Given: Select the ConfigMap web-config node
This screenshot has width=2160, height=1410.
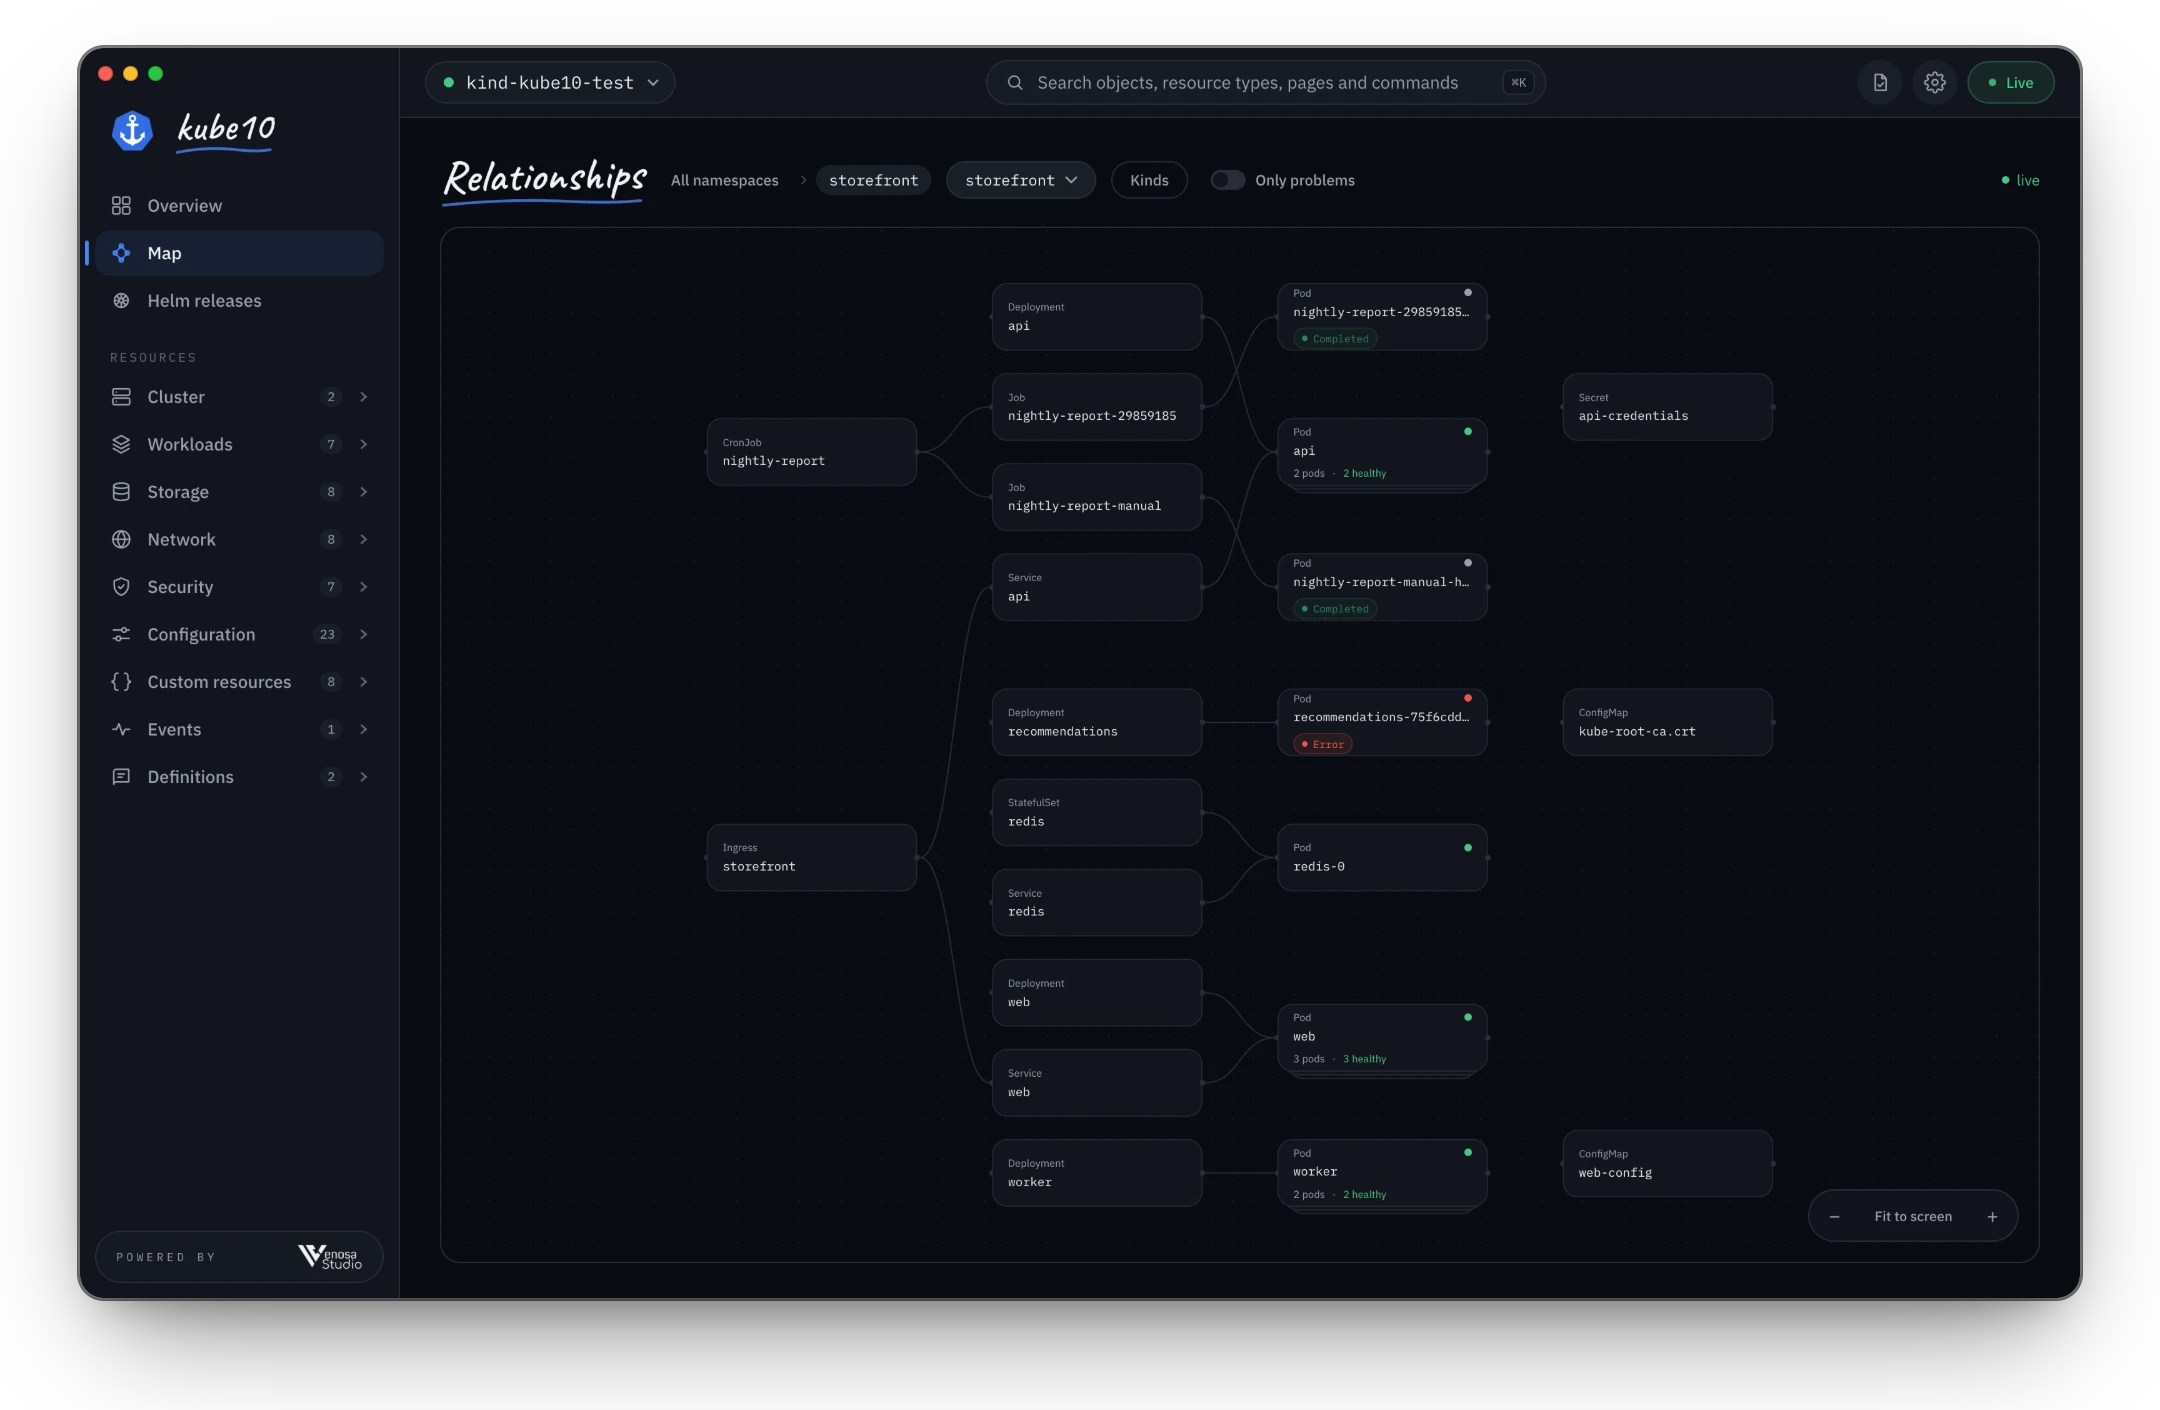Looking at the screenshot, I should (1667, 1164).
